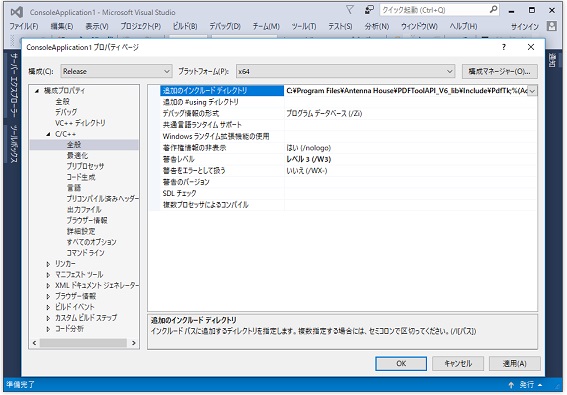The width and height of the screenshot is (567, 395).
Task: Select the デバッグ tree item
Action: tap(66, 112)
